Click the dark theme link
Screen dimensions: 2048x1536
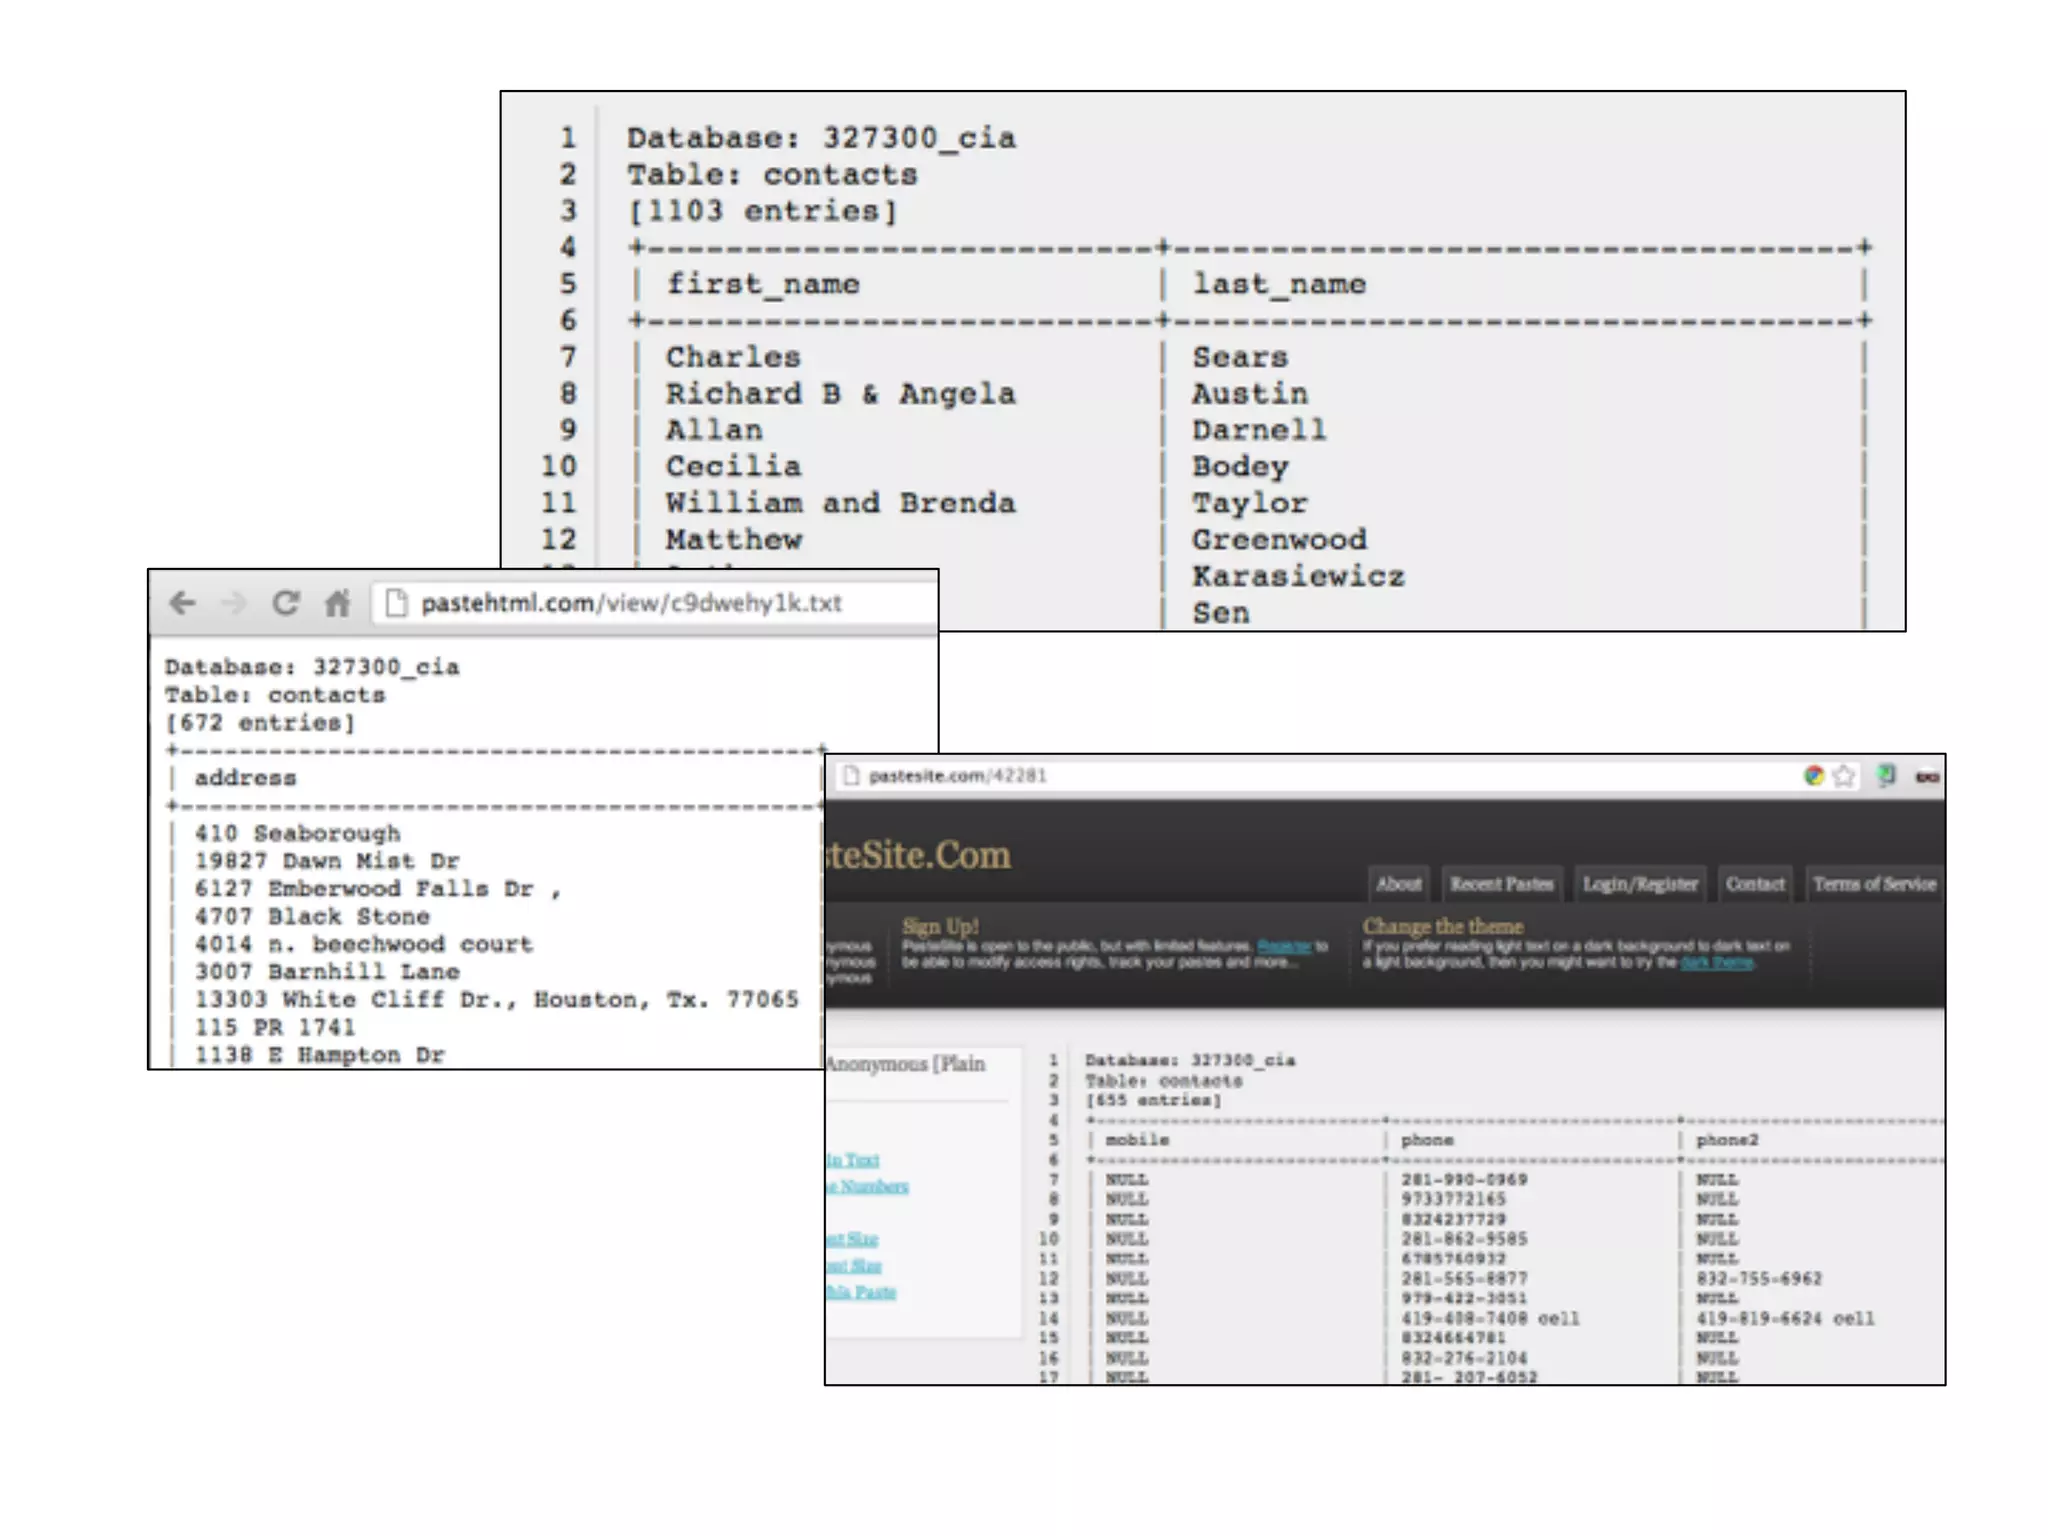pos(1716,962)
